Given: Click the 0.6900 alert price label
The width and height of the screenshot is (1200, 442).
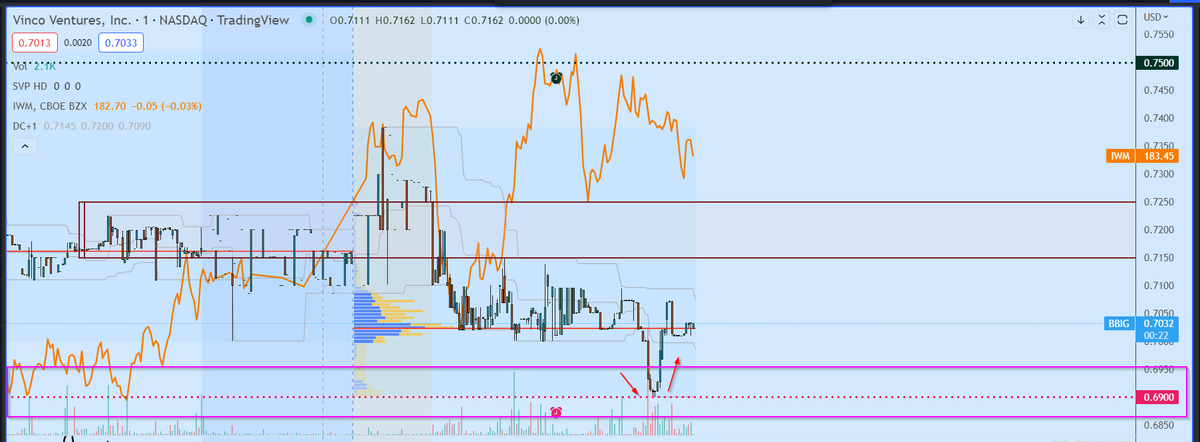Looking at the screenshot, I should pyautogui.click(x=1157, y=397).
